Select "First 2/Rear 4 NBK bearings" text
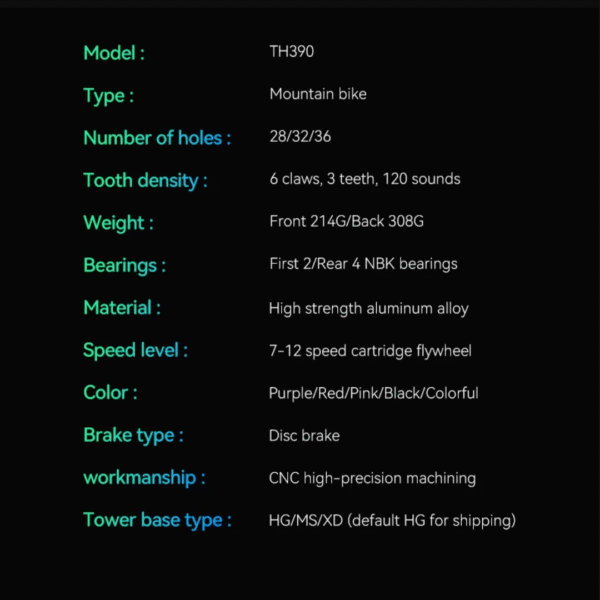This screenshot has height=600, width=600. coord(363,264)
